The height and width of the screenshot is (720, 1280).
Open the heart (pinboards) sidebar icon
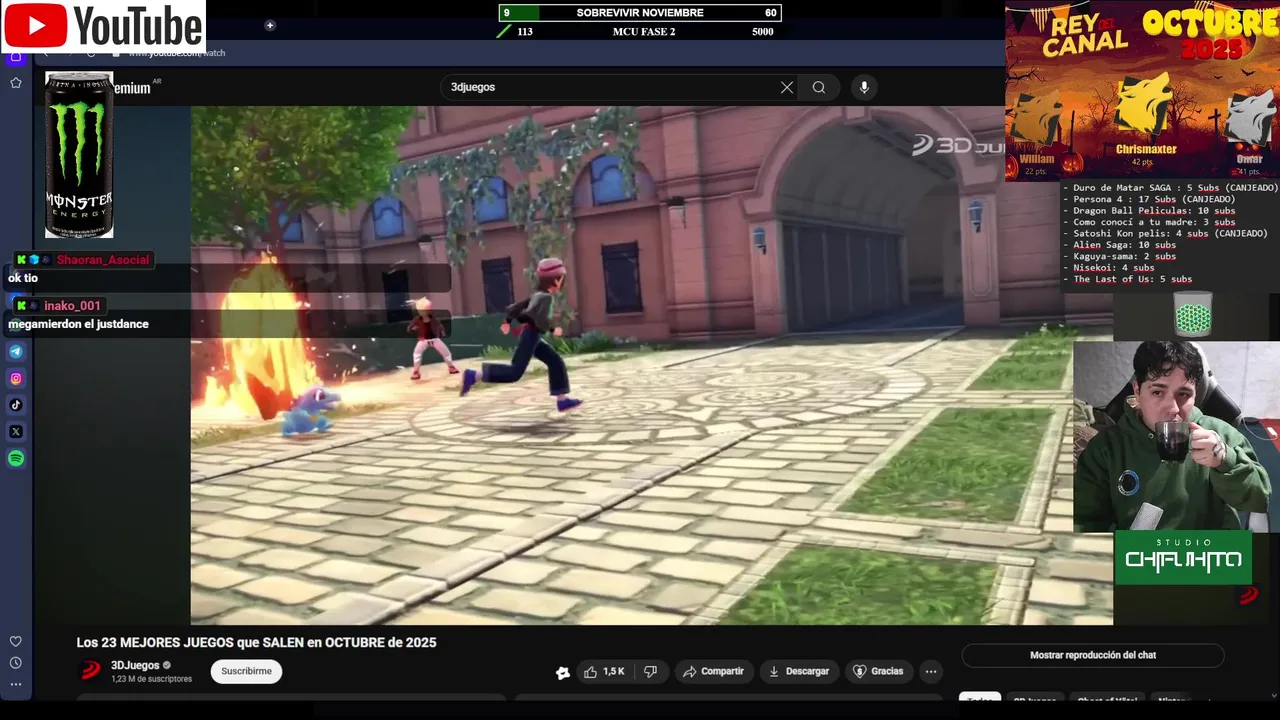[16, 642]
